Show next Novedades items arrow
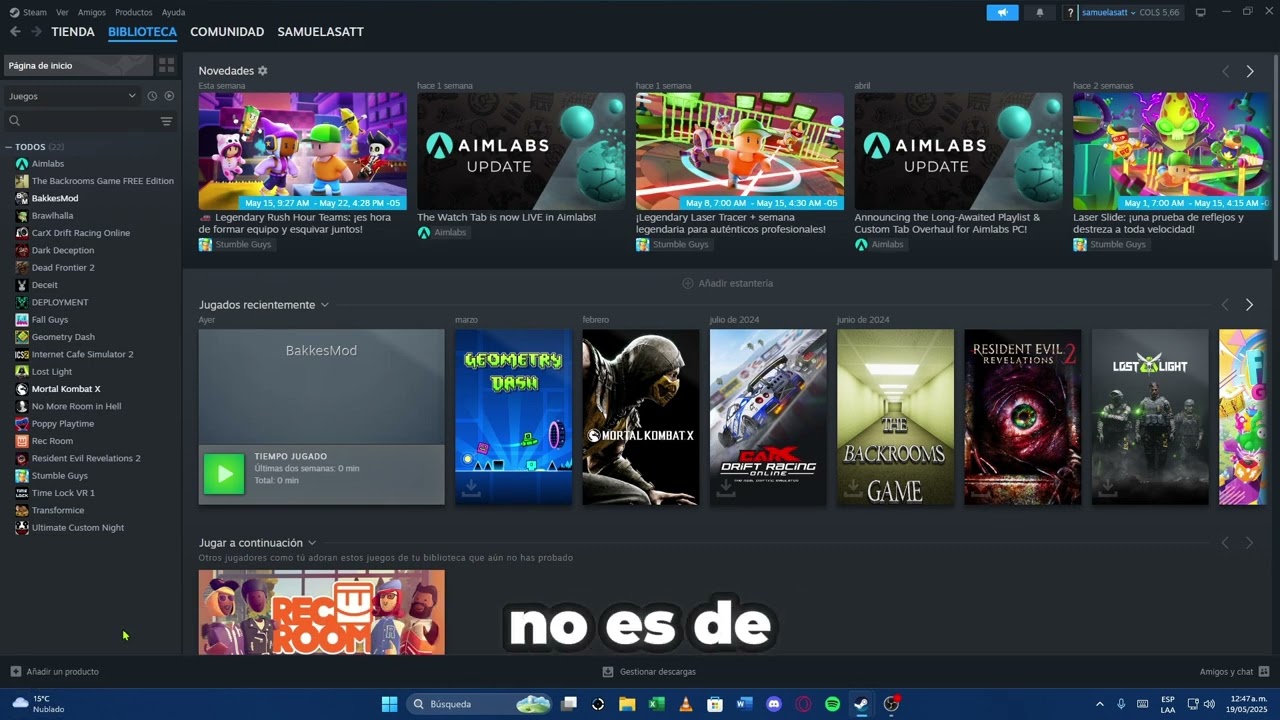1280x720 pixels. tap(1250, 71)
